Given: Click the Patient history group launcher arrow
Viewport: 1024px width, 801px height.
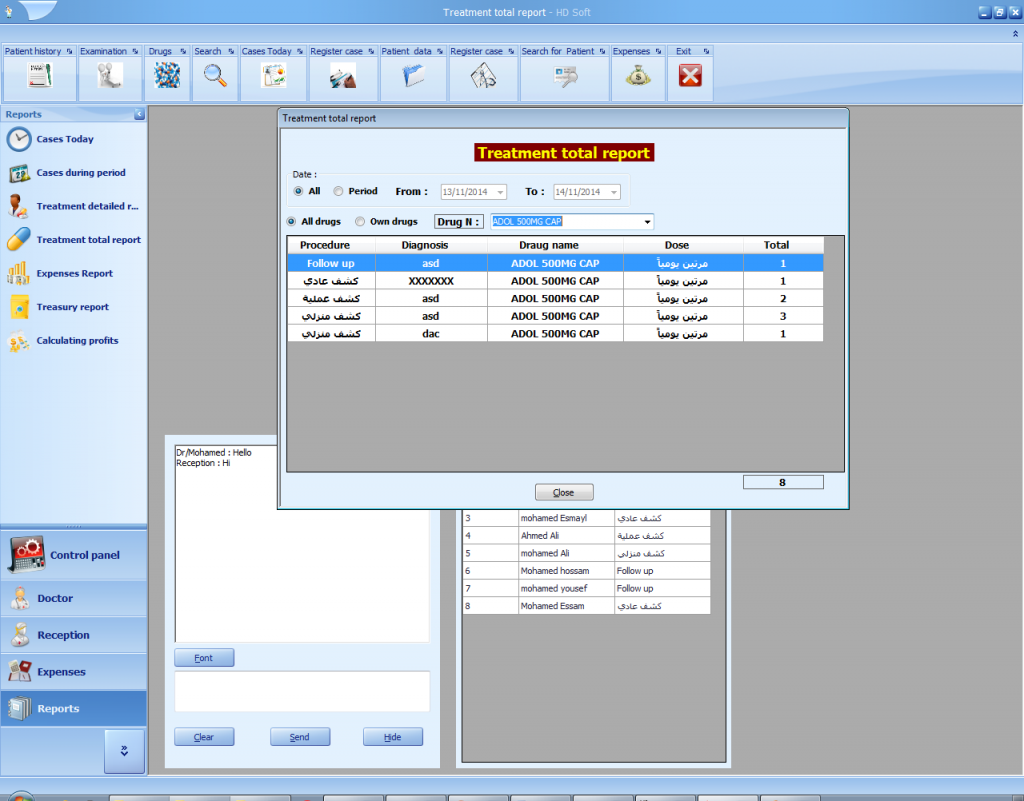Looking at the screenshot, I should (x=69, y=51).
